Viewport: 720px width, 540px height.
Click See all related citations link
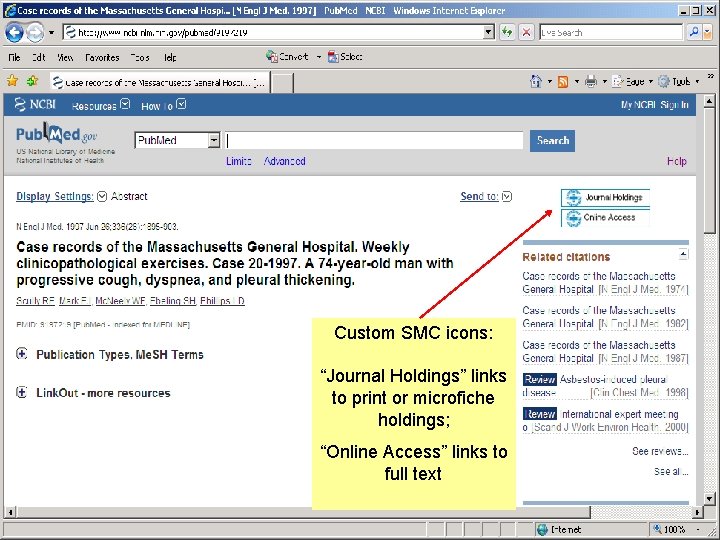pyautogui.click(x=671, y=472)
